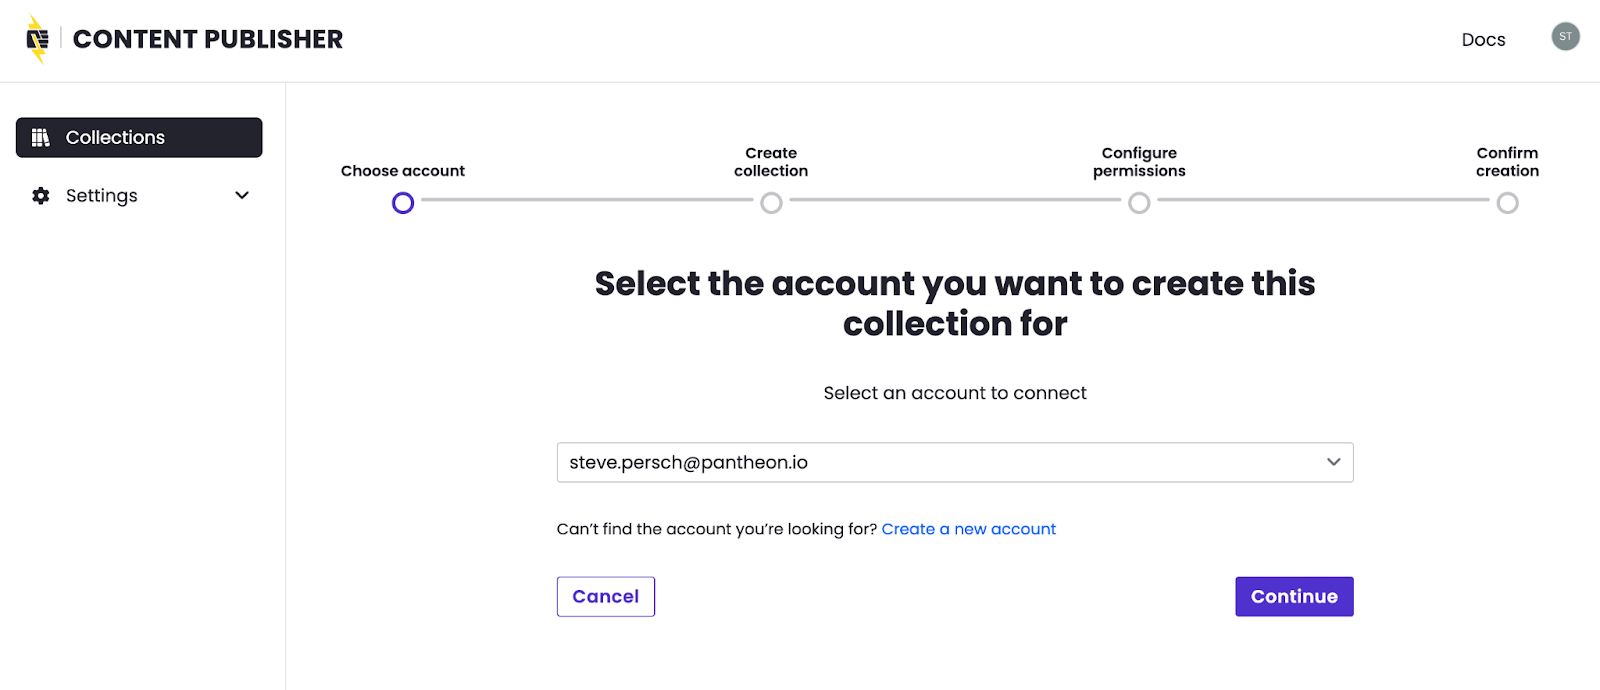The height and width of the screenshot is (690, 1600).
Task: Click the Collections books icon
Action: [x=41, y=138]
